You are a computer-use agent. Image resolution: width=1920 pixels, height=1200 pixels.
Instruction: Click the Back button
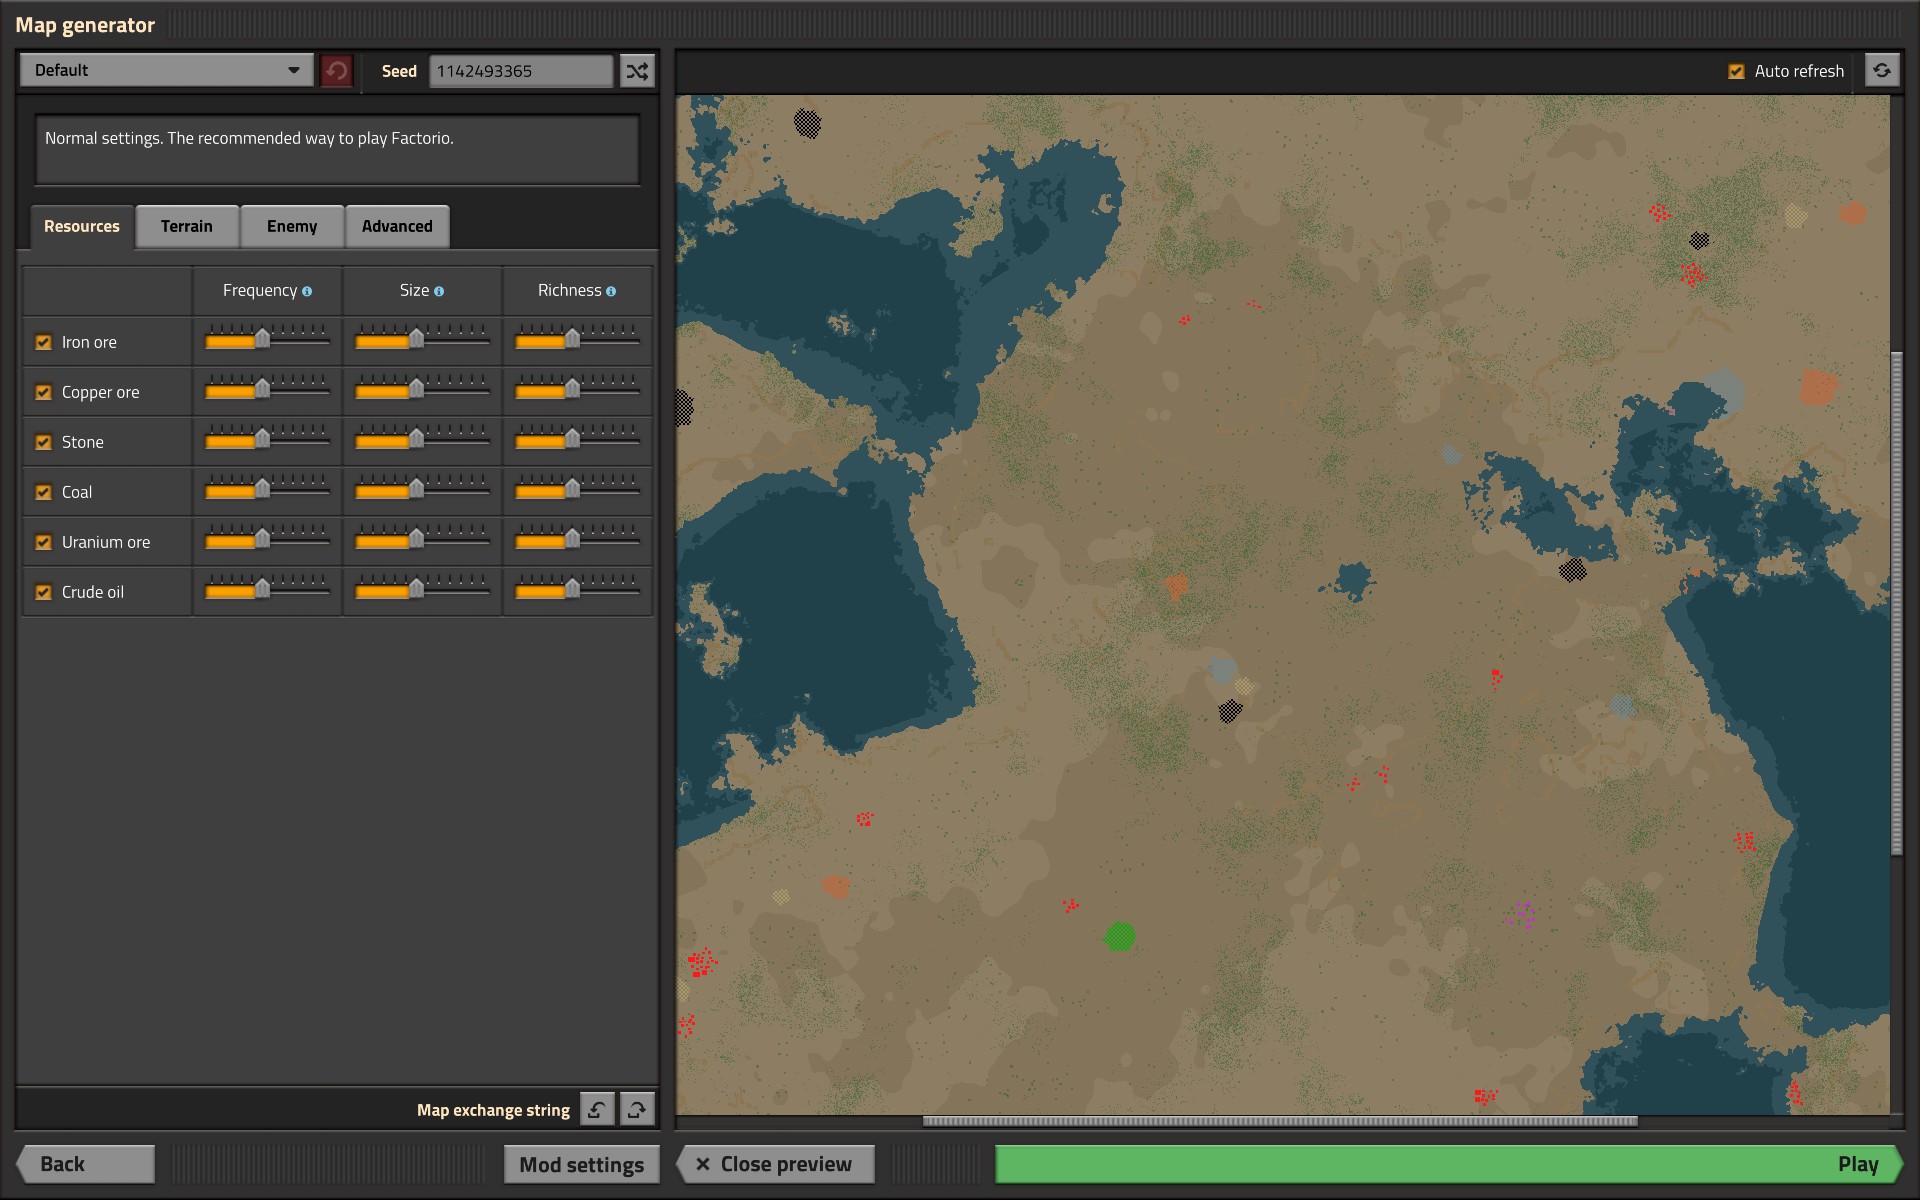[x=86, y=1164]
